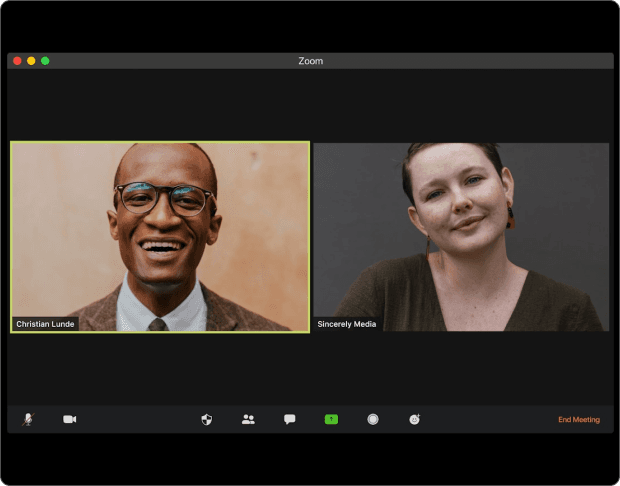The image size is (620, 486).
Task: Click the Christian Lunde name label
Action: coord(45,324)
